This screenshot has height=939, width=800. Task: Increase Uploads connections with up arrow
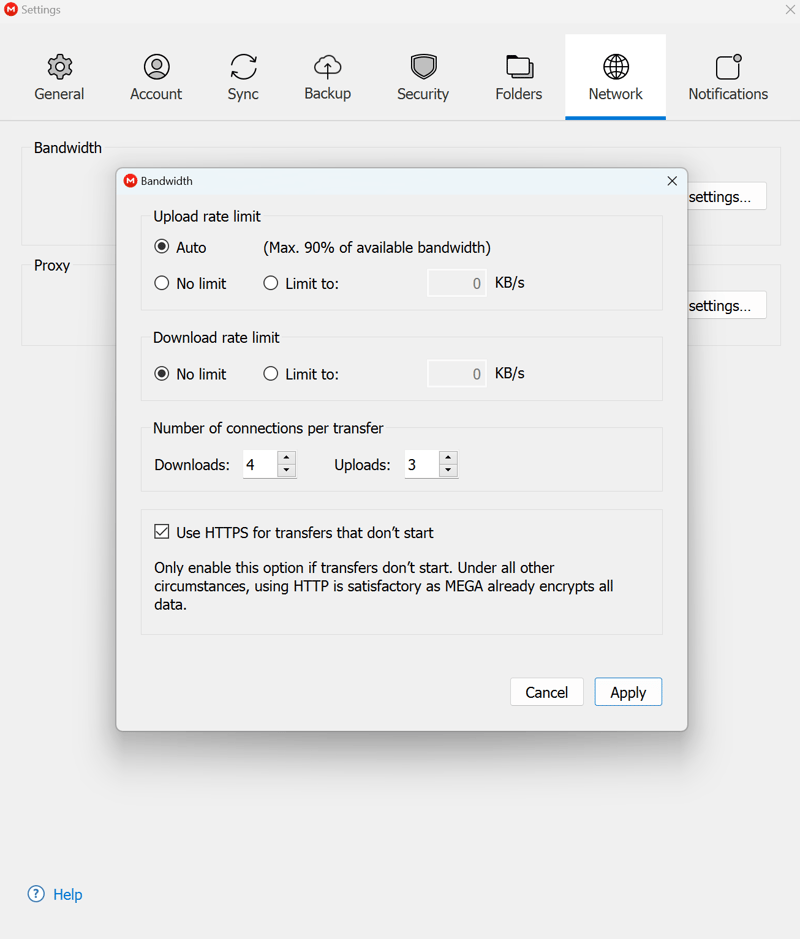click(448, 458)
